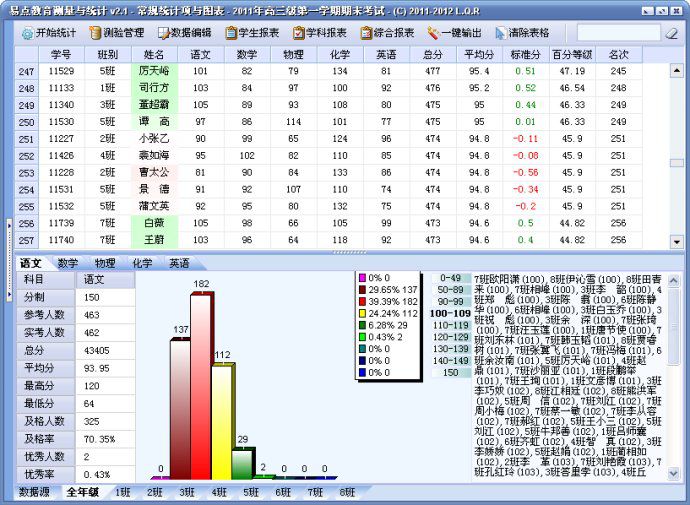This screenshot has height=505, width=690.
Task: Click row header number 251
Action: point(26,139)
